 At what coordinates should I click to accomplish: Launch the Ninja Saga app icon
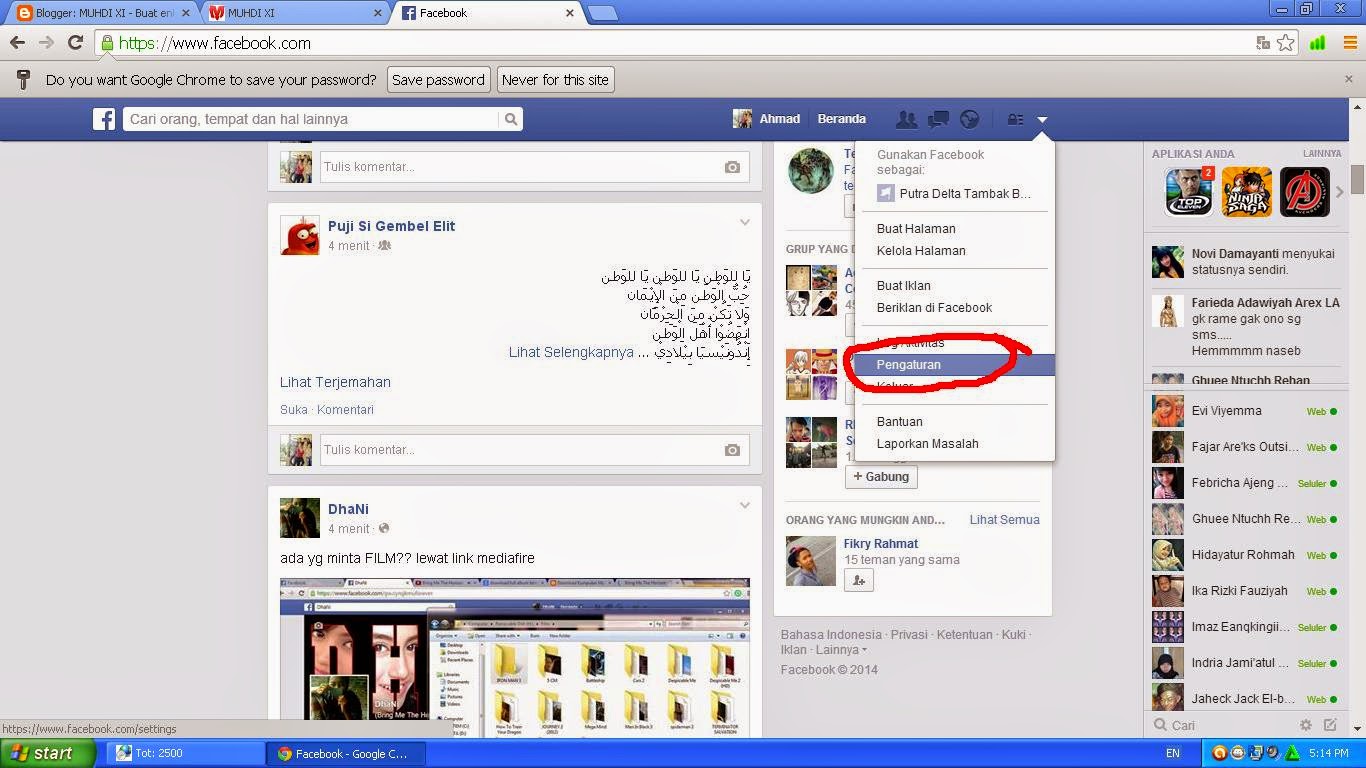point(1247,192)
